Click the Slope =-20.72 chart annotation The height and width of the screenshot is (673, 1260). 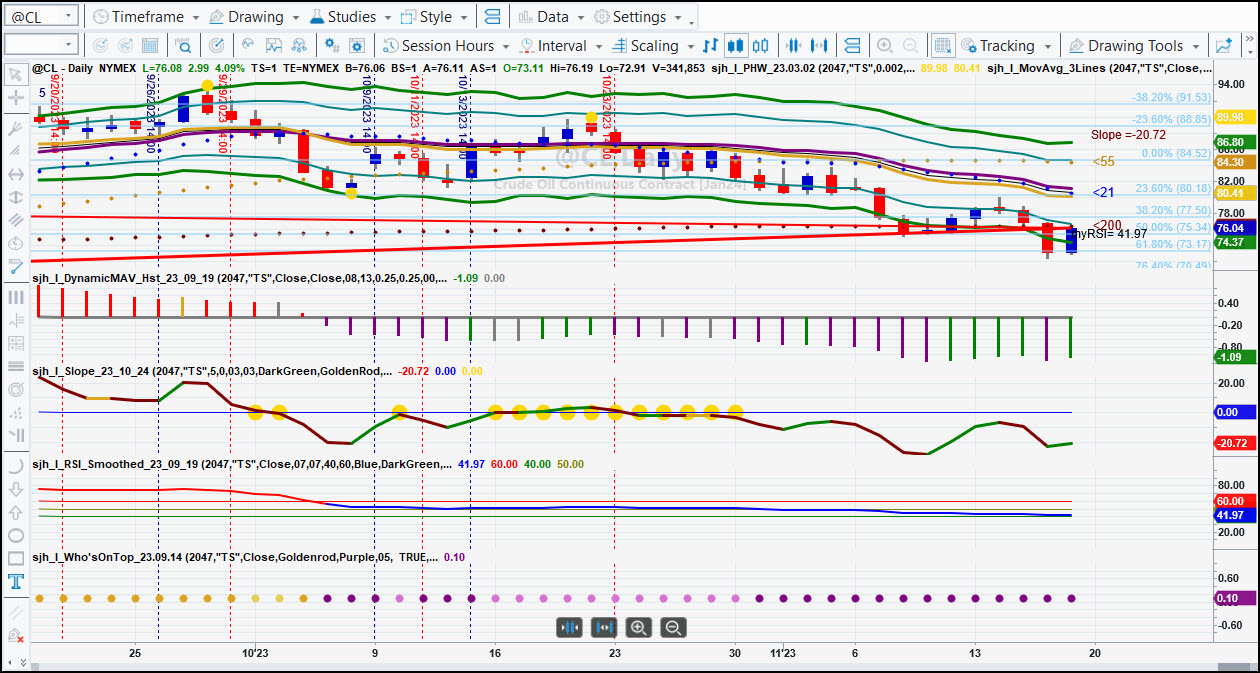1128,134
